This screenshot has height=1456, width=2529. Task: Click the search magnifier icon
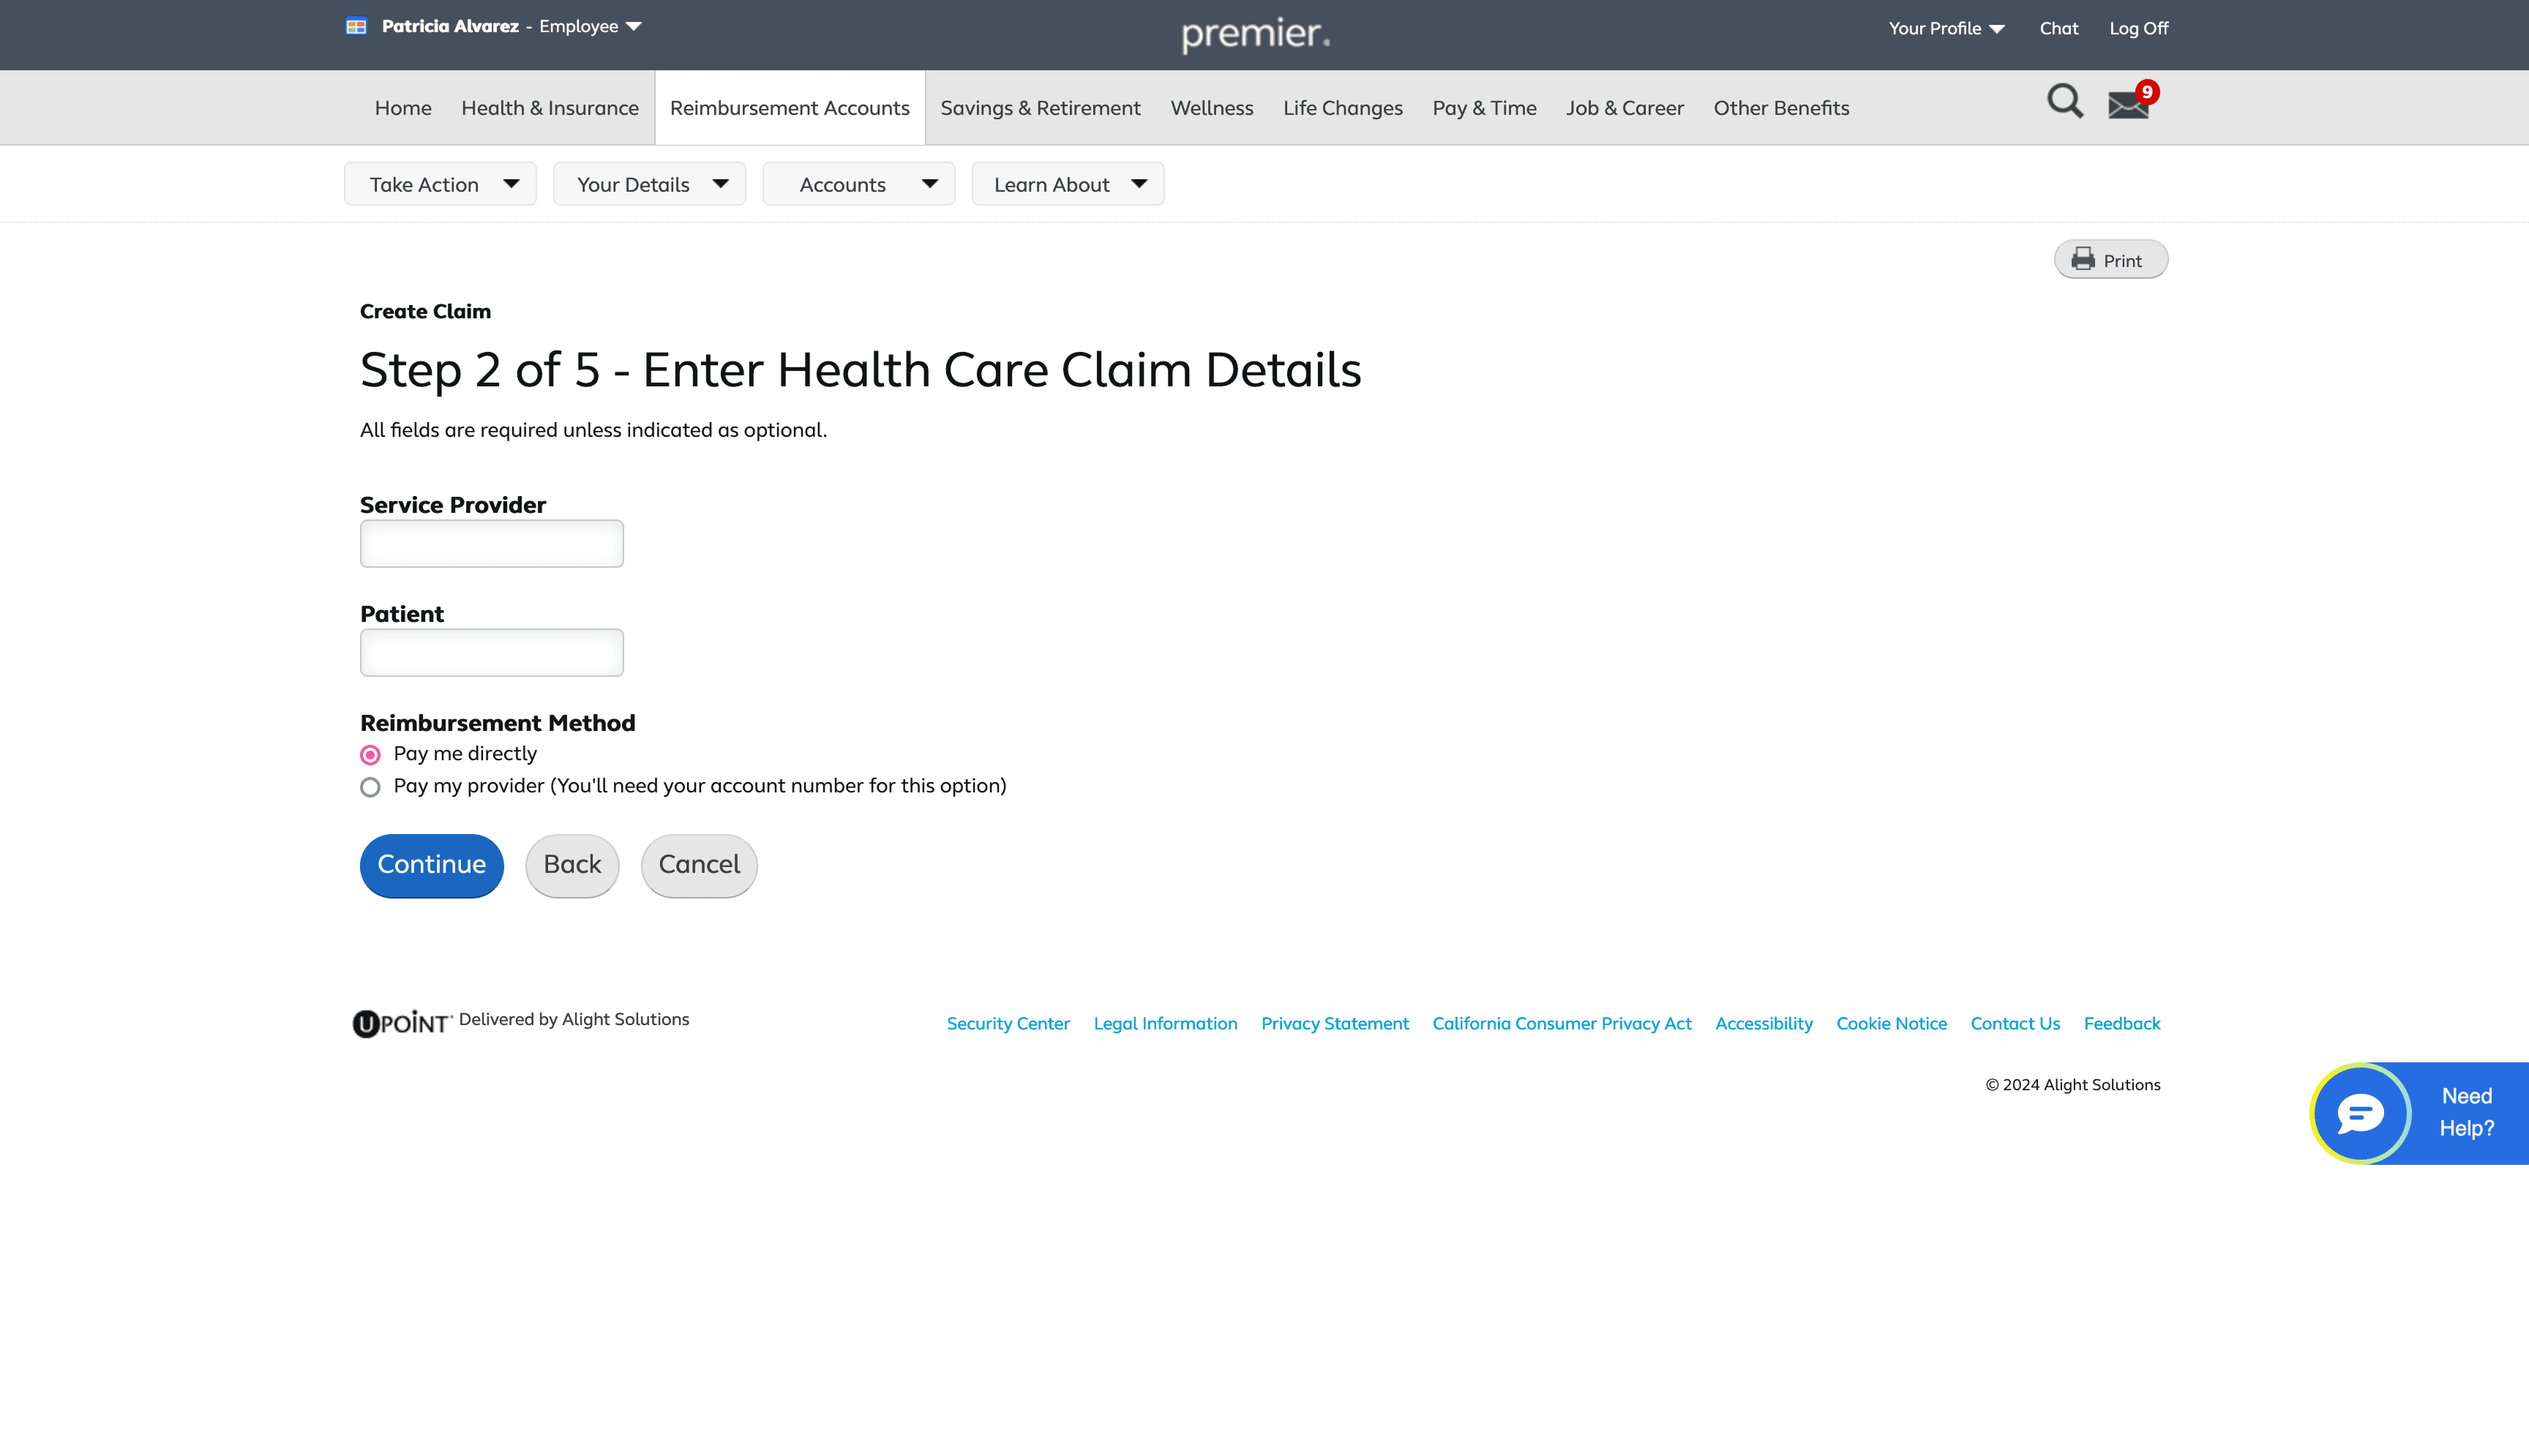click(x=2064, y=102)
